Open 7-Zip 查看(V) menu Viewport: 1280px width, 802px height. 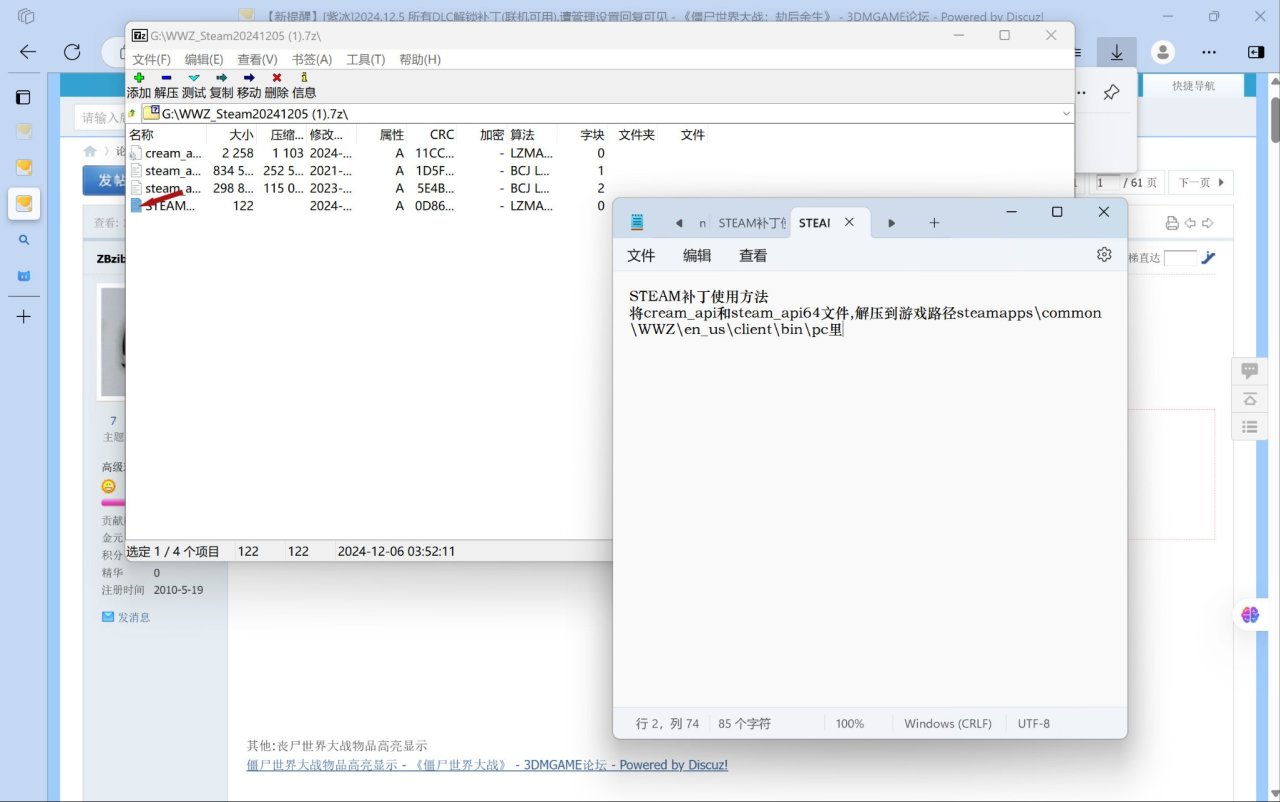point(257,60)
